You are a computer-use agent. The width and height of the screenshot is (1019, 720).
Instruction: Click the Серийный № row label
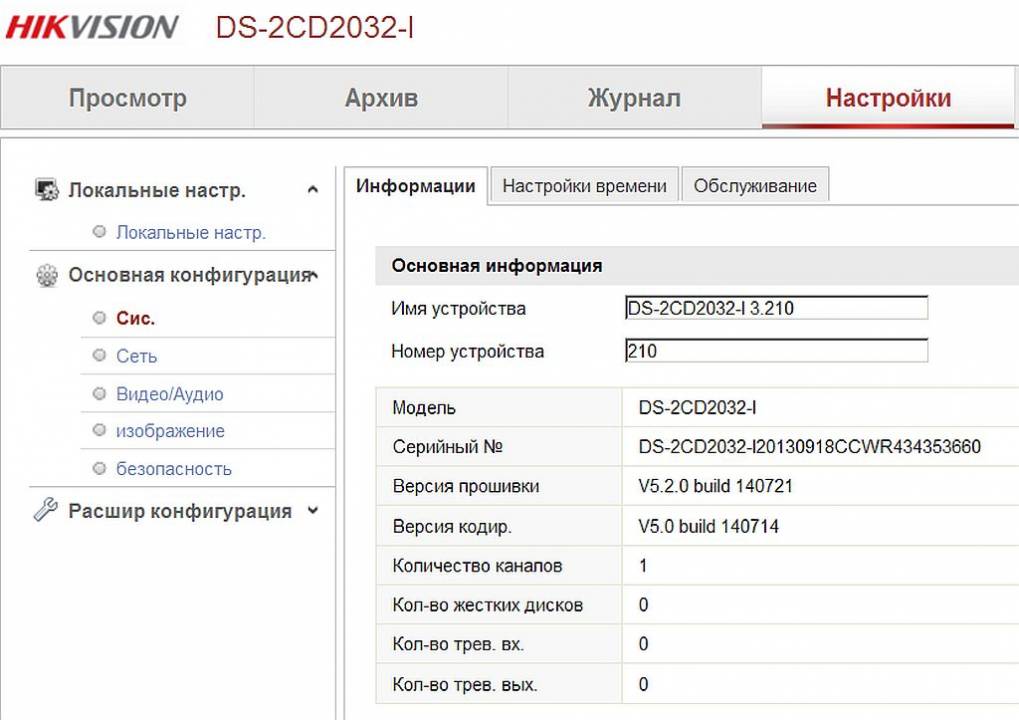click(448, 447)
